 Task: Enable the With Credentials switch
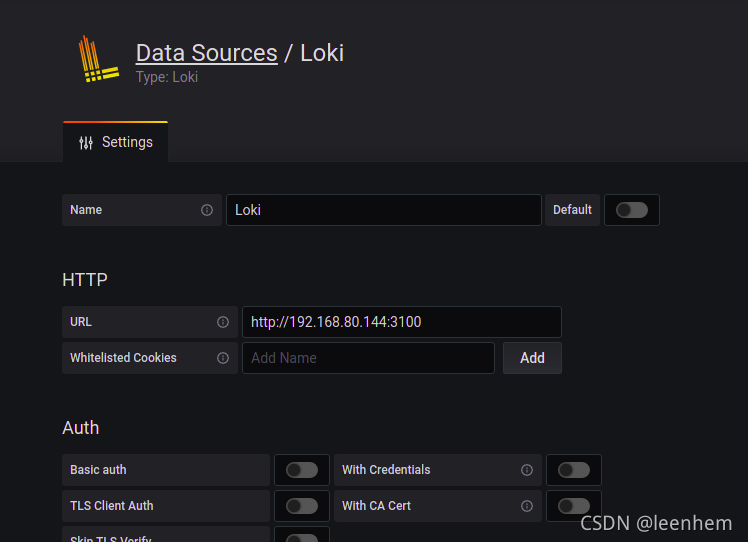(574, 470)
